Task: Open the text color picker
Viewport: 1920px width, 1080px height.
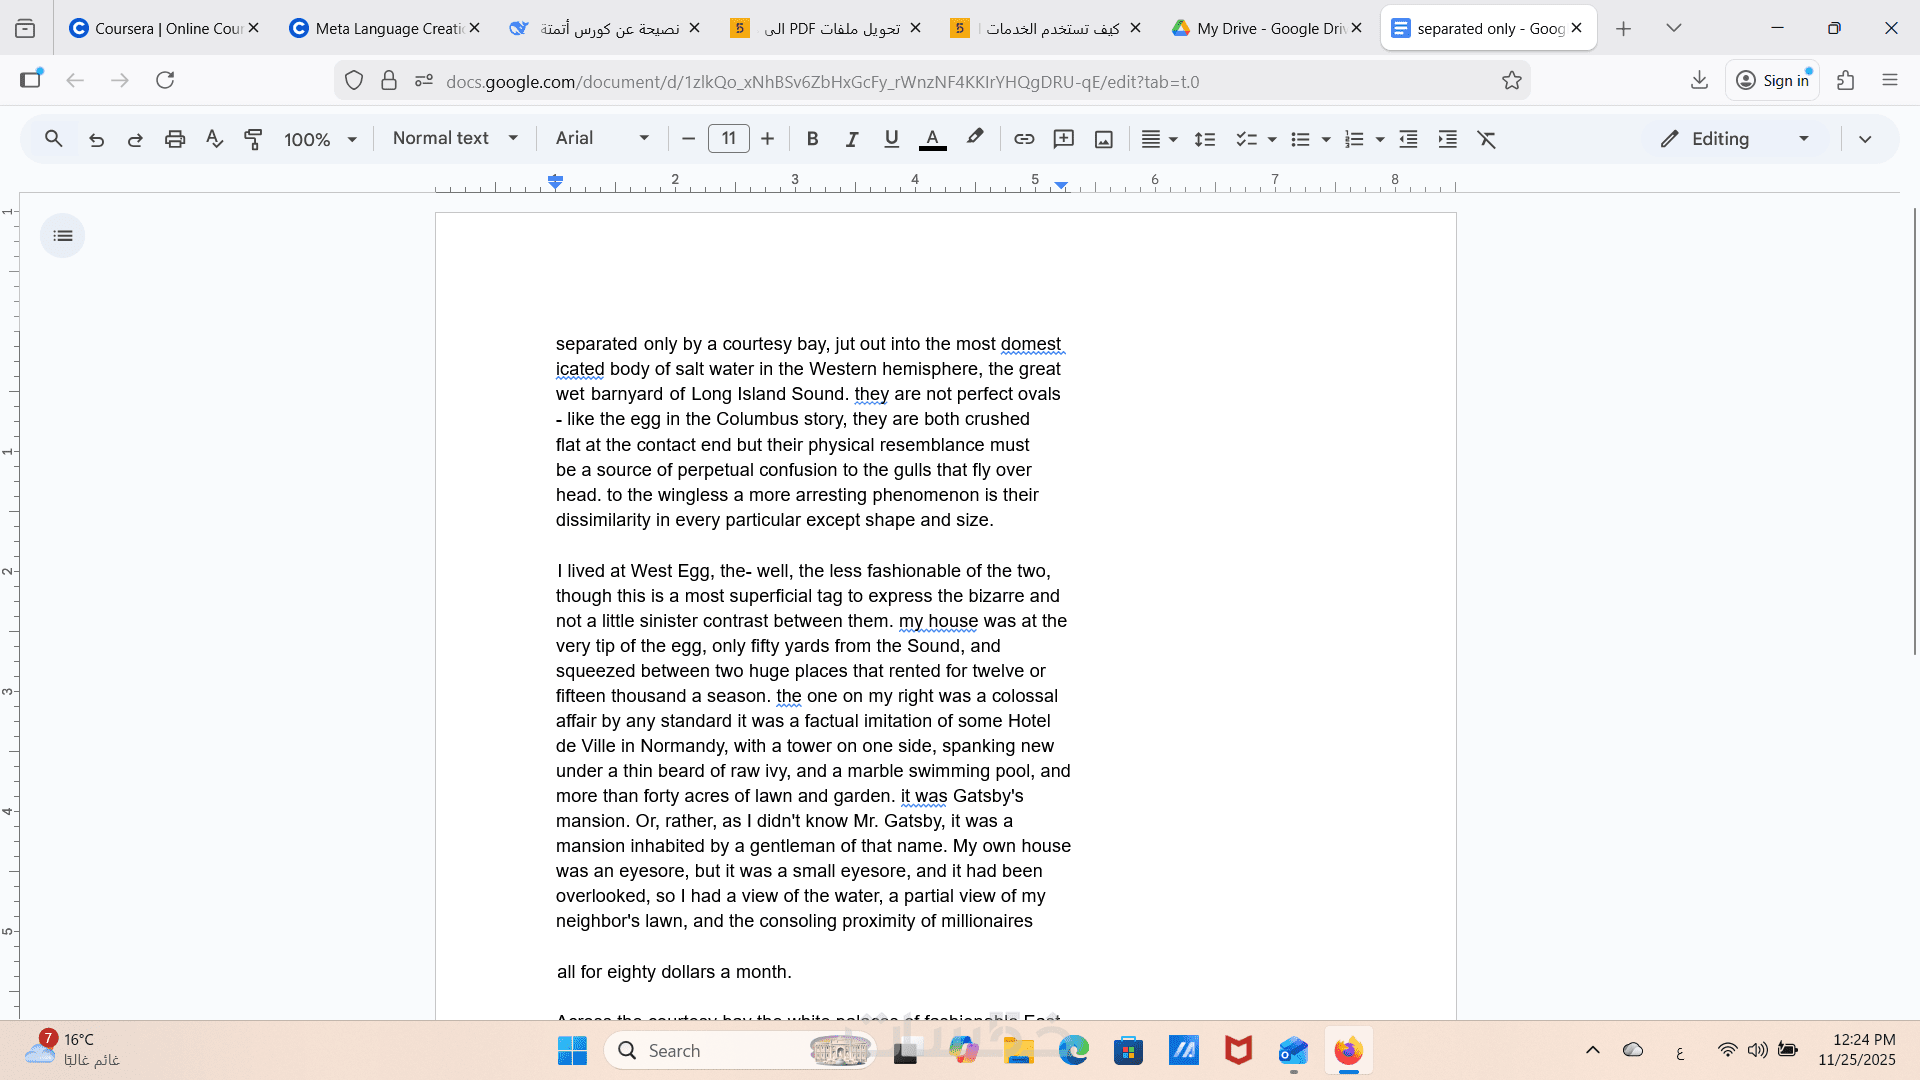Action: [x=932, y=139]
